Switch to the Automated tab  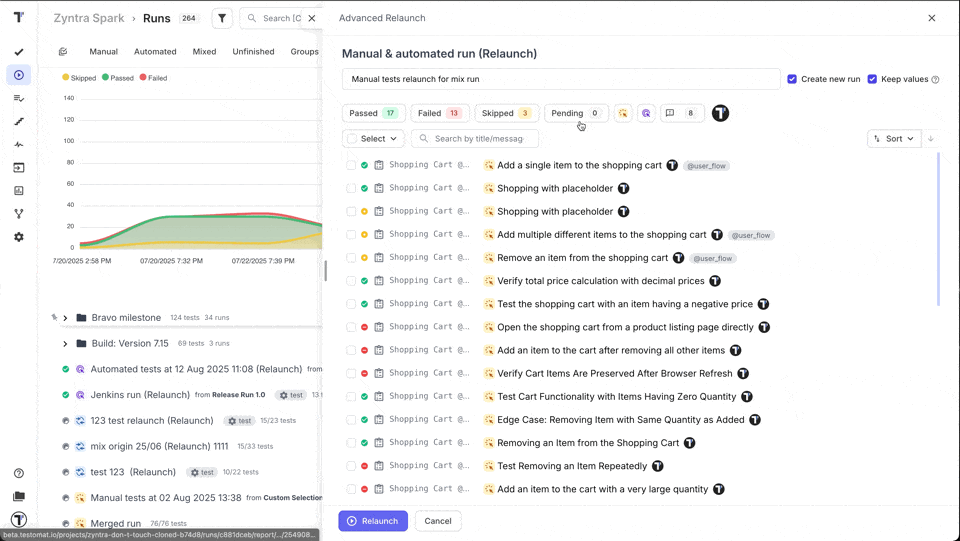[155, 52]
